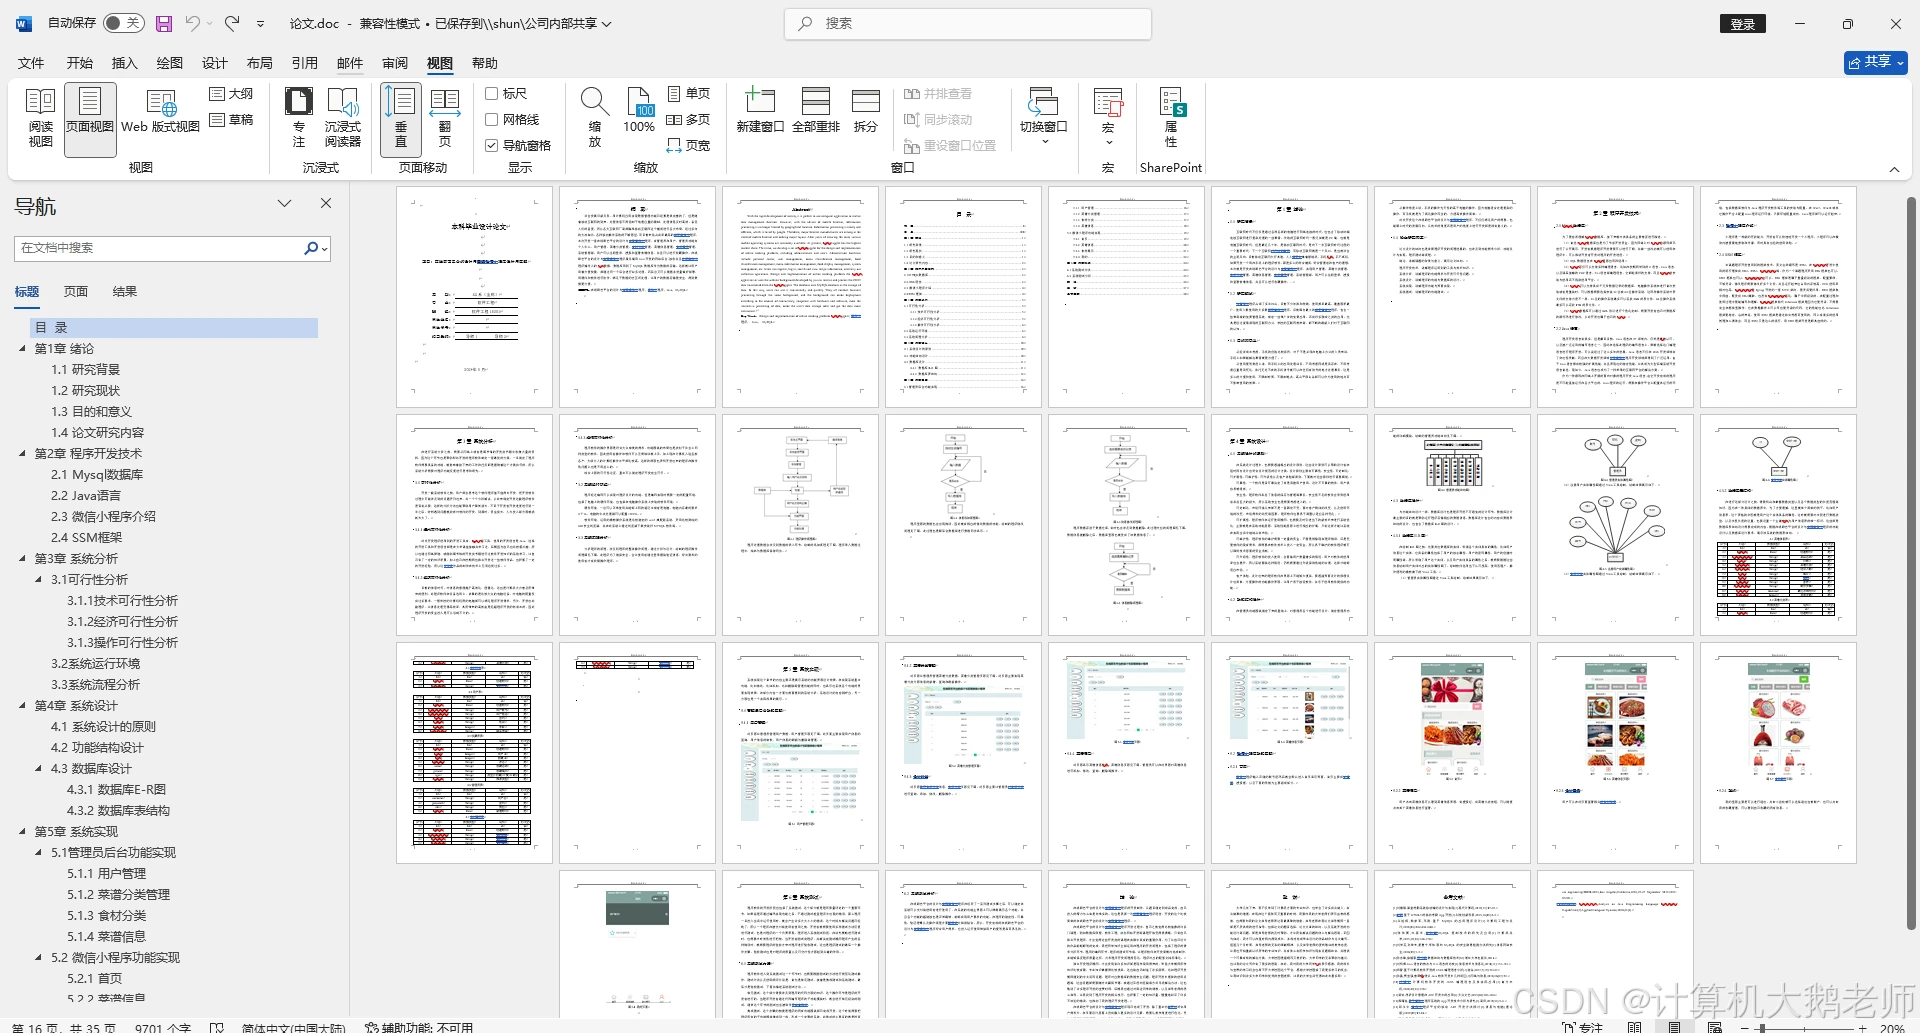Open the 文件 (File) menu
This screenshot has width=1920, height=1033.
31,63
